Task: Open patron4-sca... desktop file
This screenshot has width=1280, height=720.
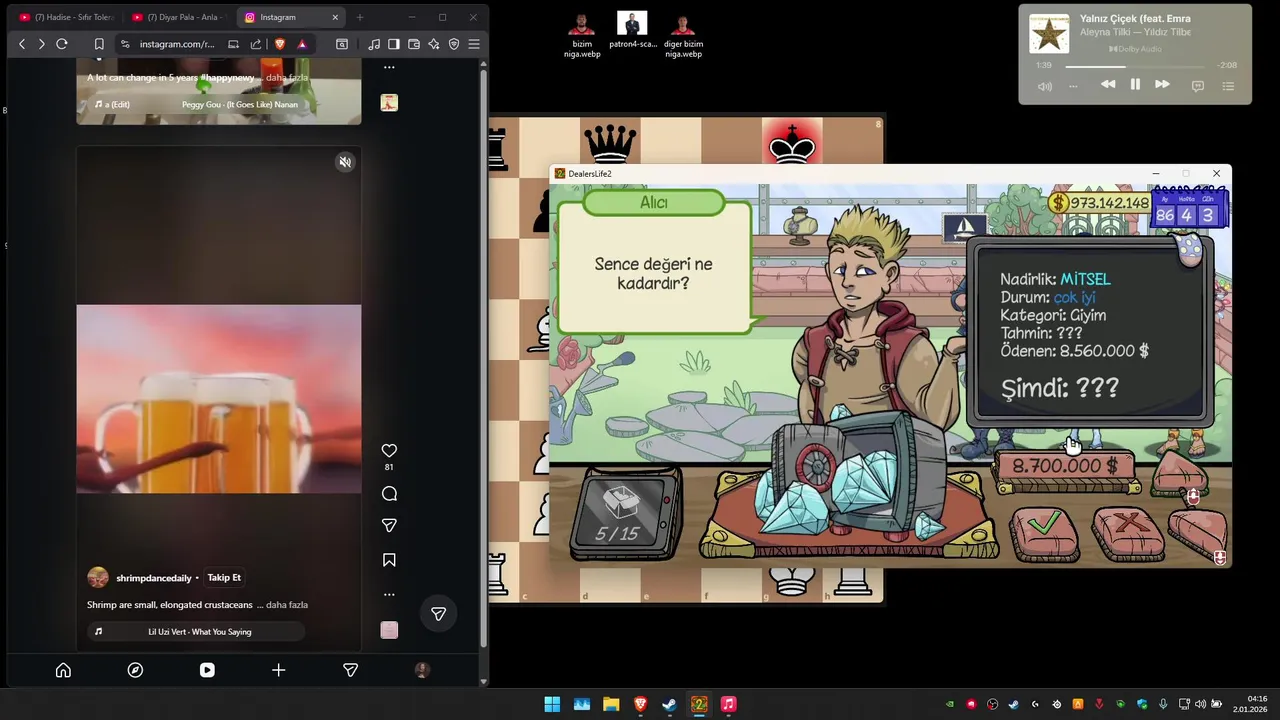Action: (633, 30)
